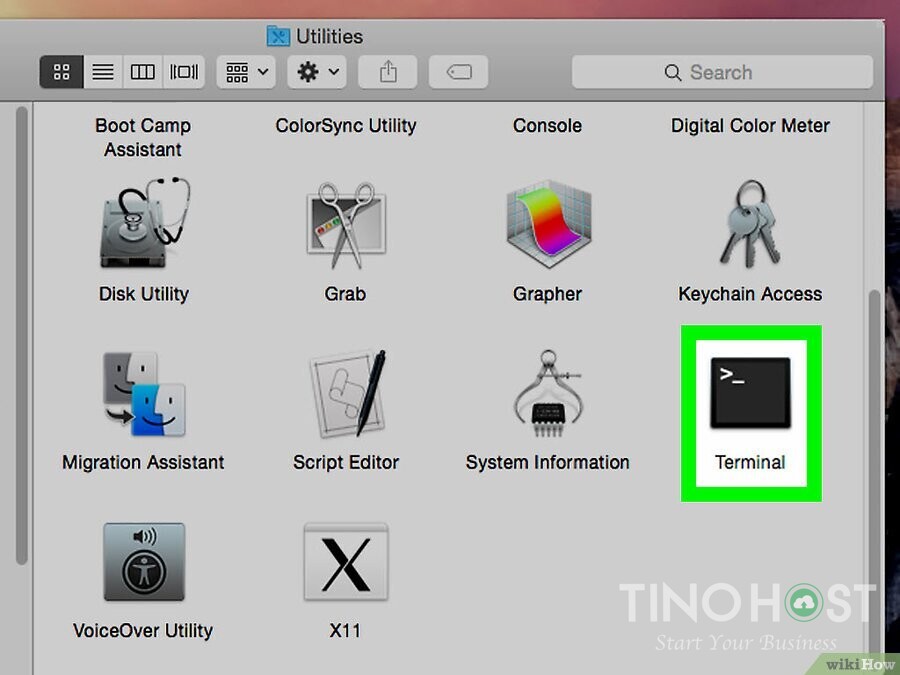Select the Terminal app icon
The image size is (900, 675).
click(750, 393)
